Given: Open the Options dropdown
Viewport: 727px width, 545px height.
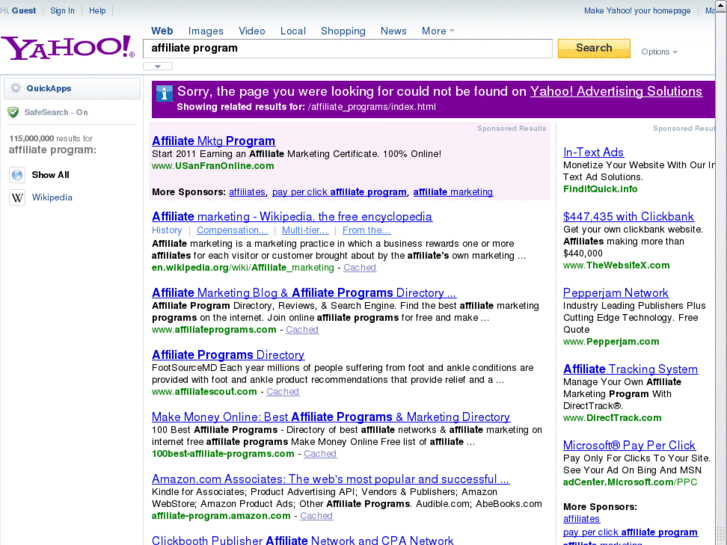Looking at the screenshot, I should (x=659, y=52).
